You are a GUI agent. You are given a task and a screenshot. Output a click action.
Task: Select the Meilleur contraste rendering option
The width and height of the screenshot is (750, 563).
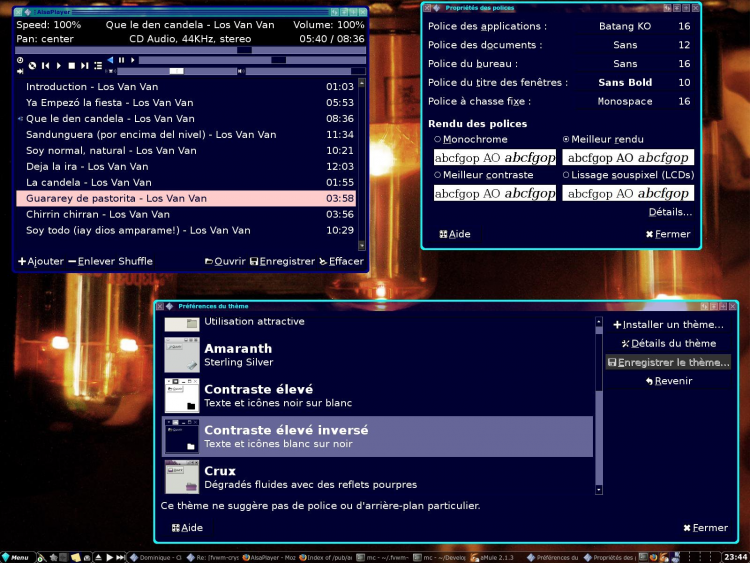click(438, 175)
